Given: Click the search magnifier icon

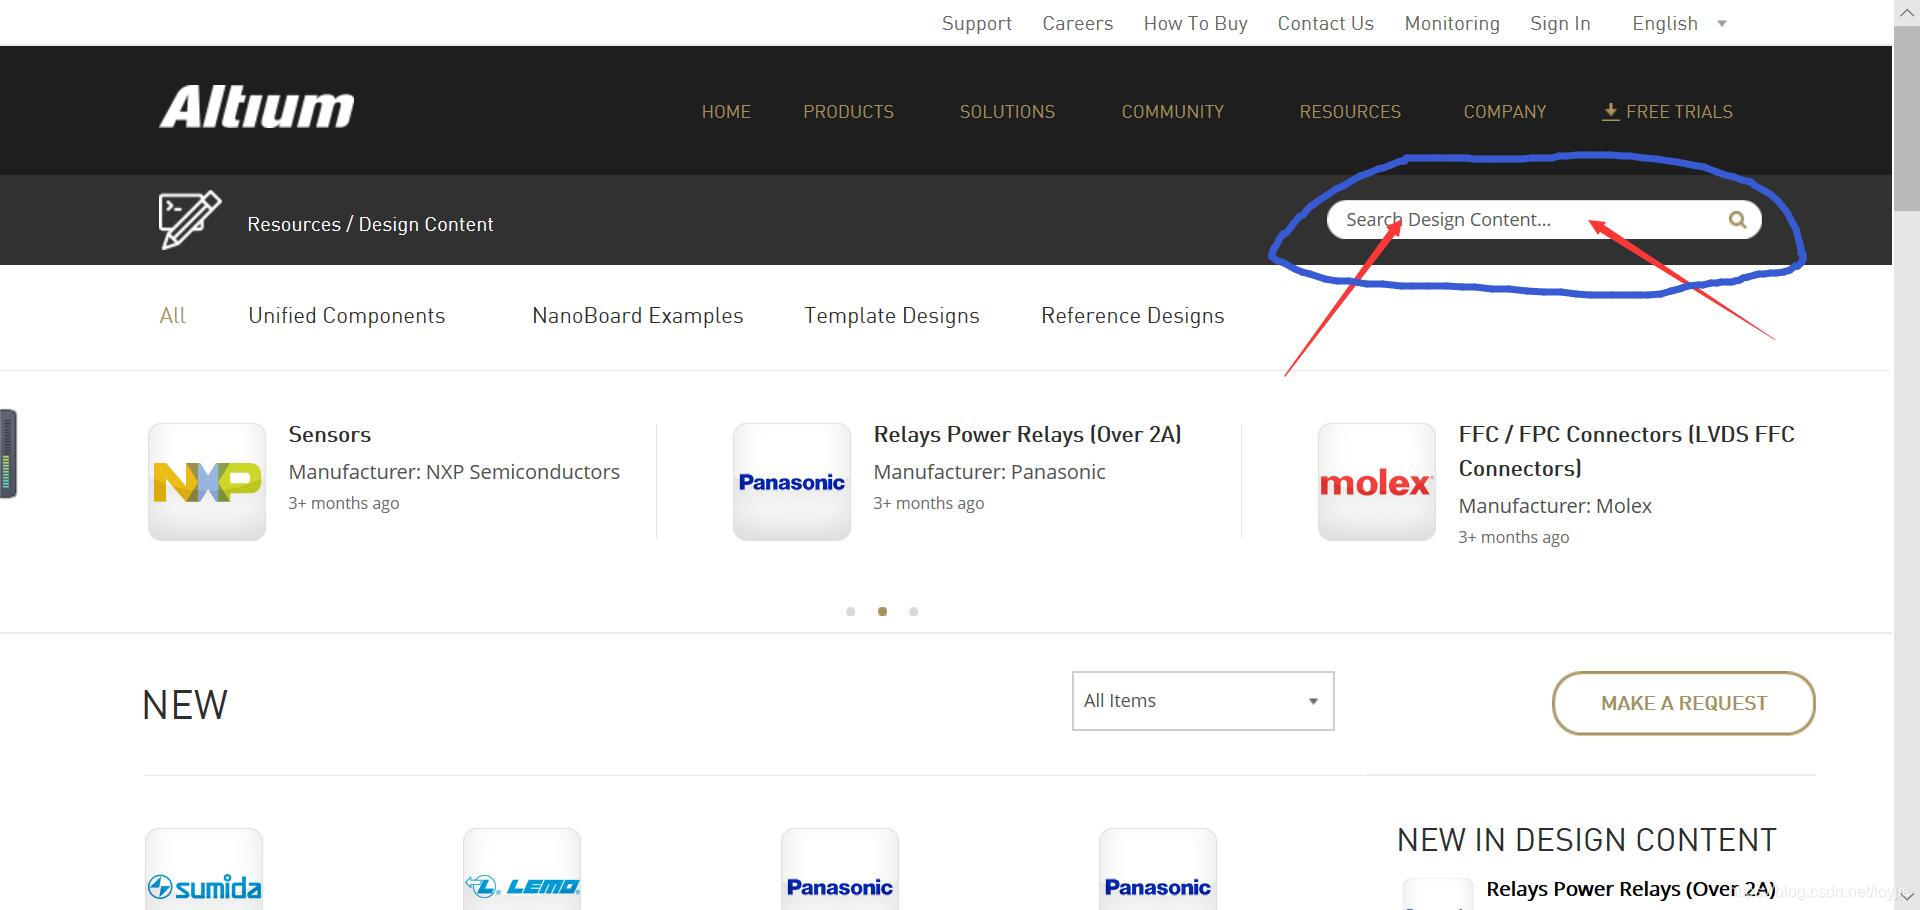Looking at the screenshot, I should tap(1737, 220).
